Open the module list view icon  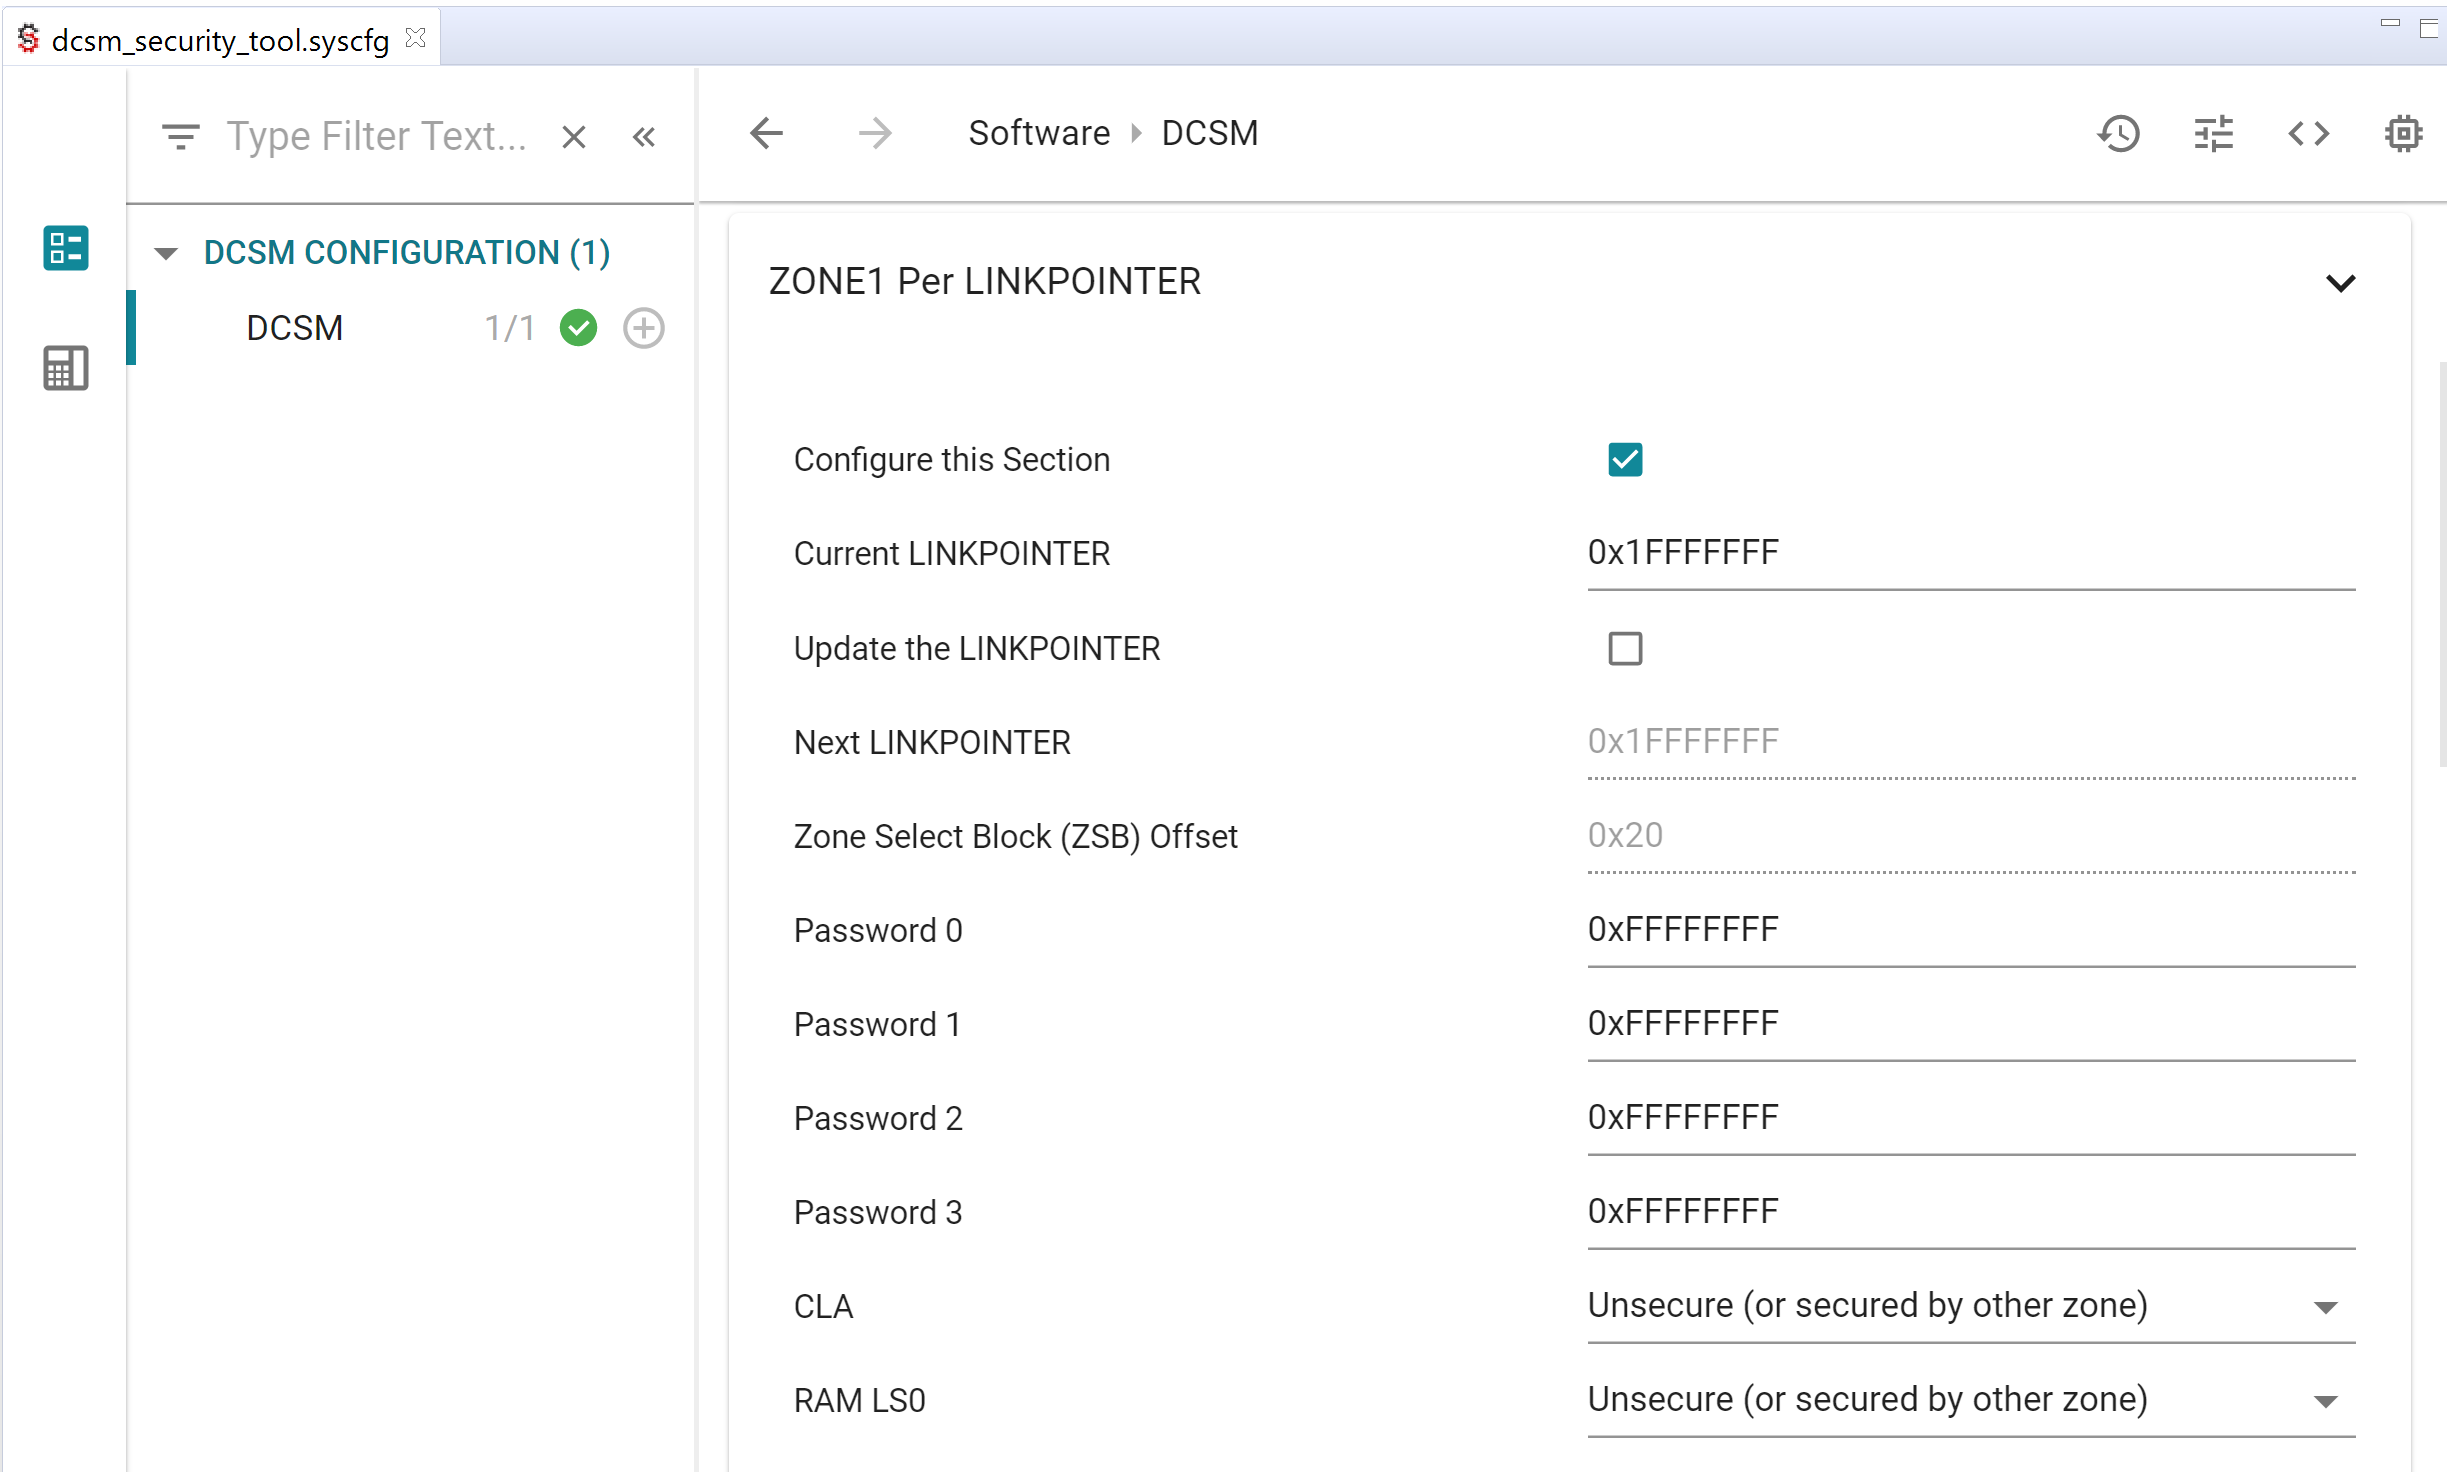(66, 248)
